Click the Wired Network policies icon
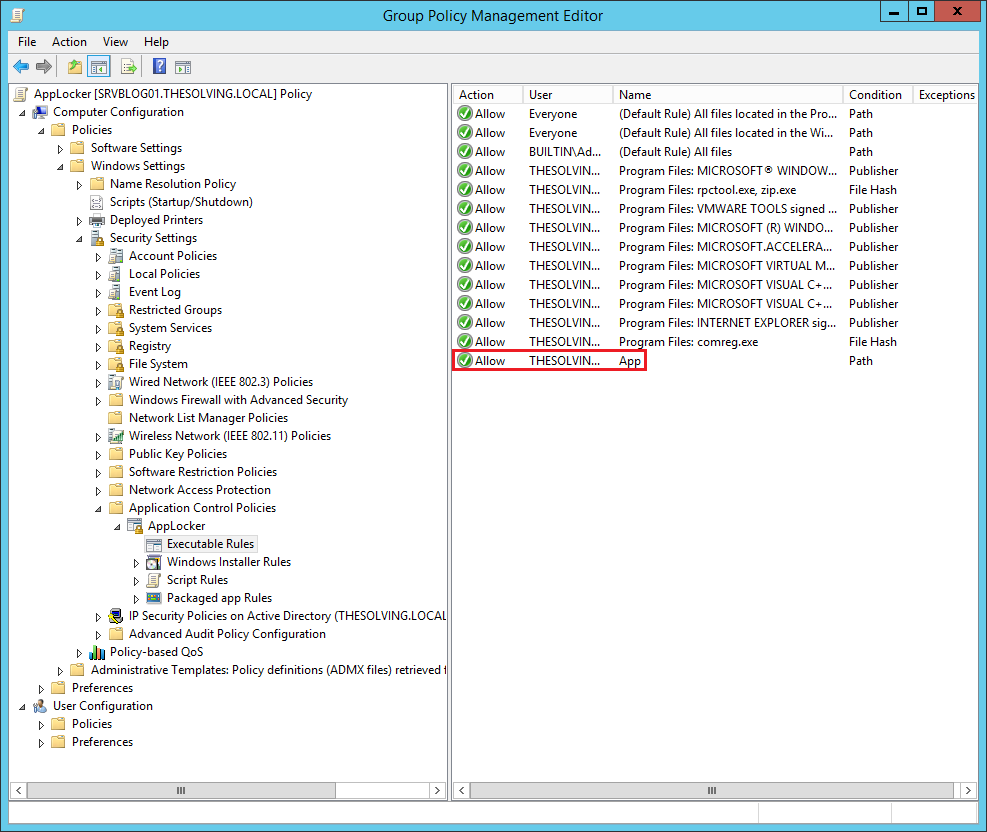987x832 pixels. point(116,382)
